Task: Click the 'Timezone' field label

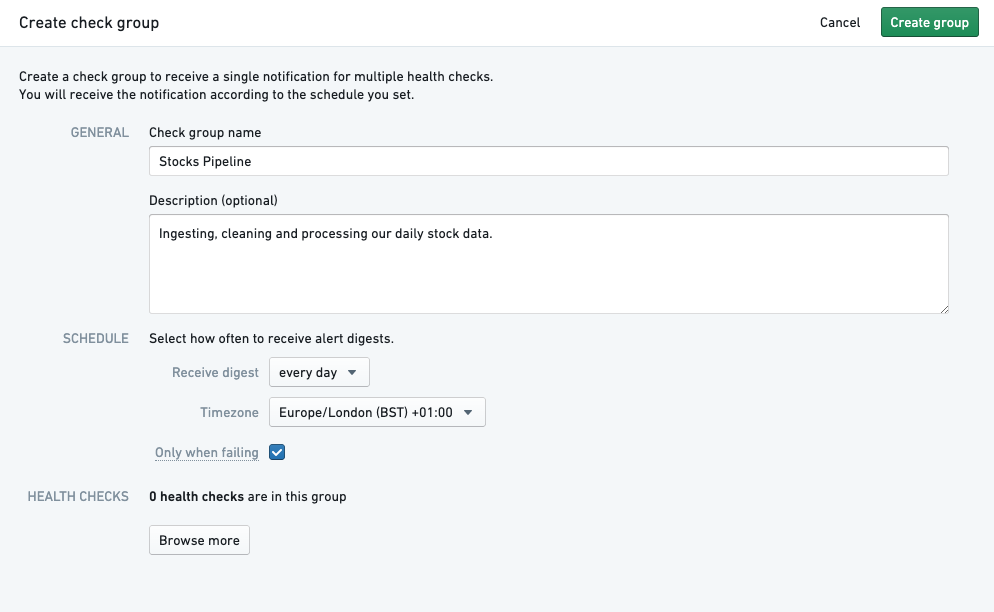Action: point(230,412)
